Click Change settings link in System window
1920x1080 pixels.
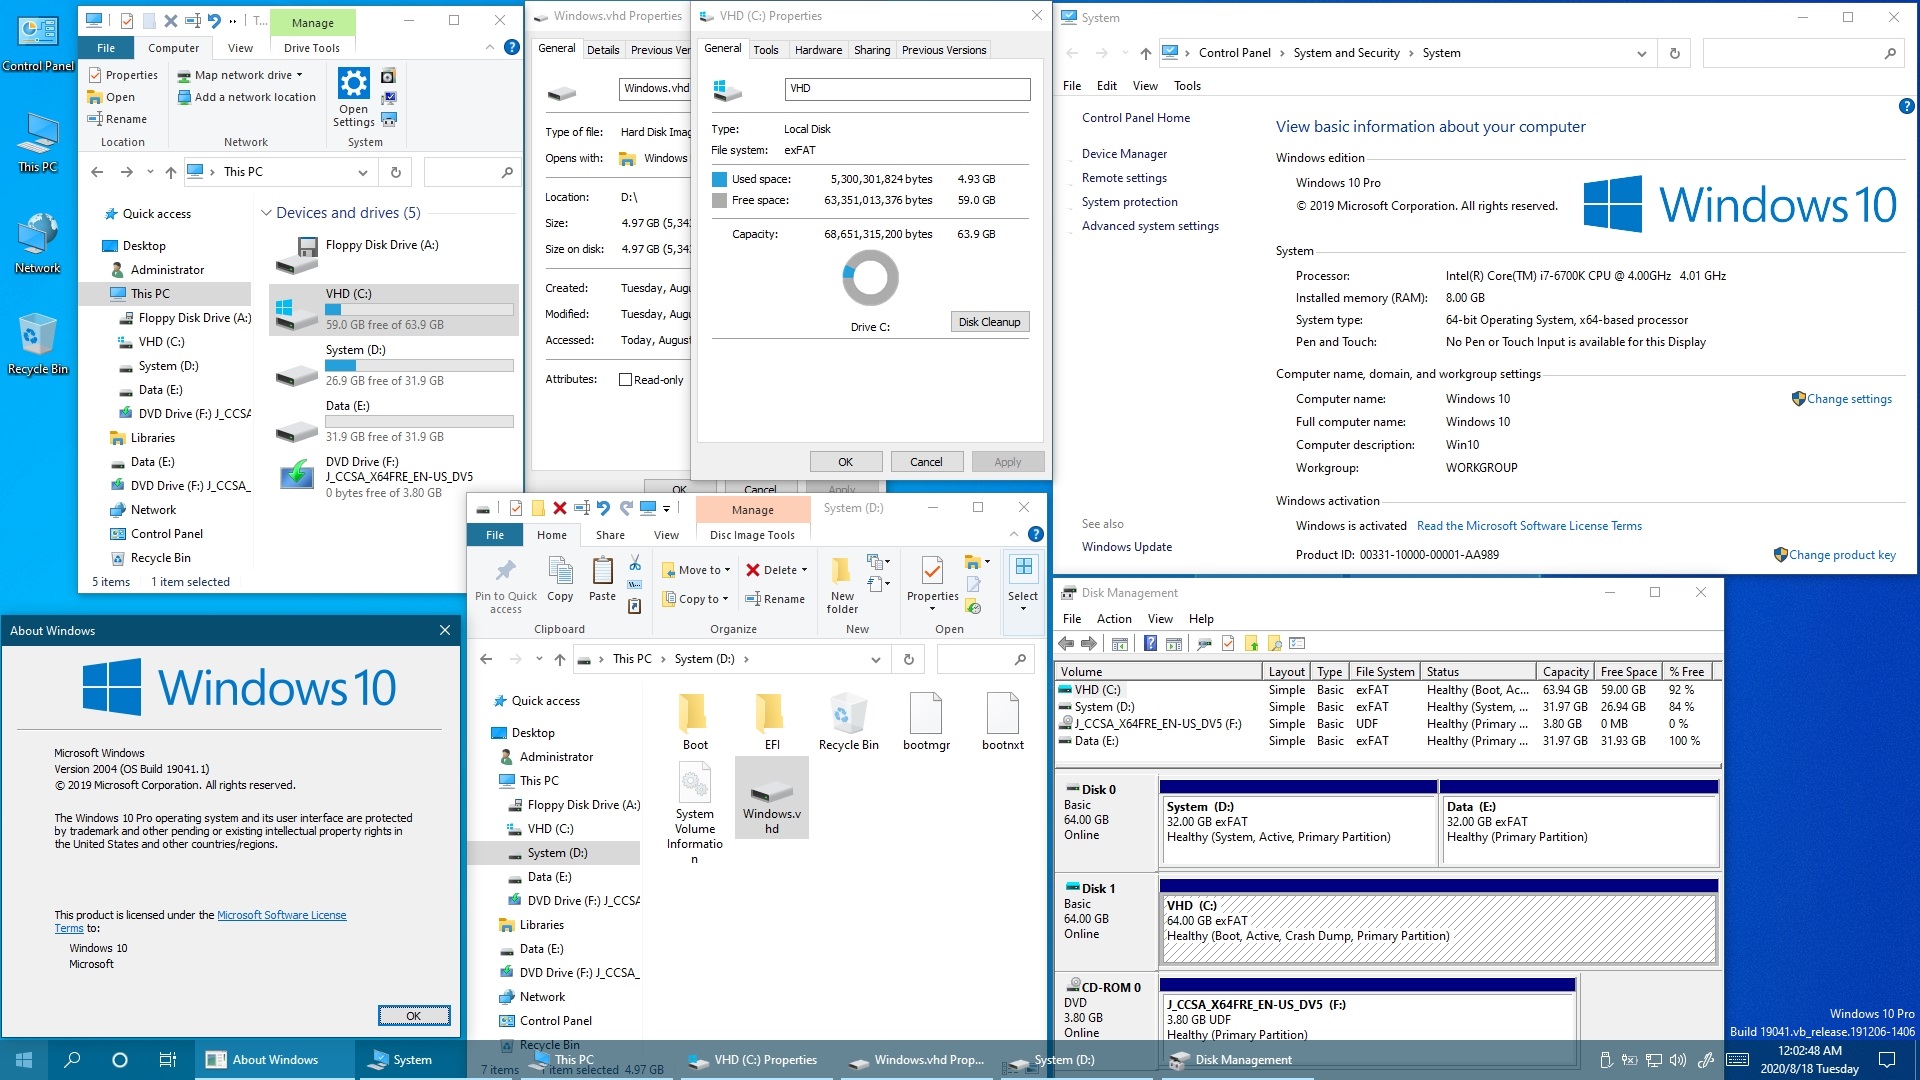click(1849, 399)
